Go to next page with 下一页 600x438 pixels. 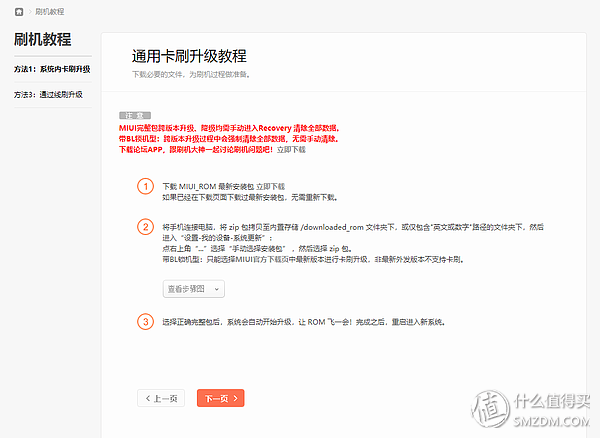pos(221,398)
